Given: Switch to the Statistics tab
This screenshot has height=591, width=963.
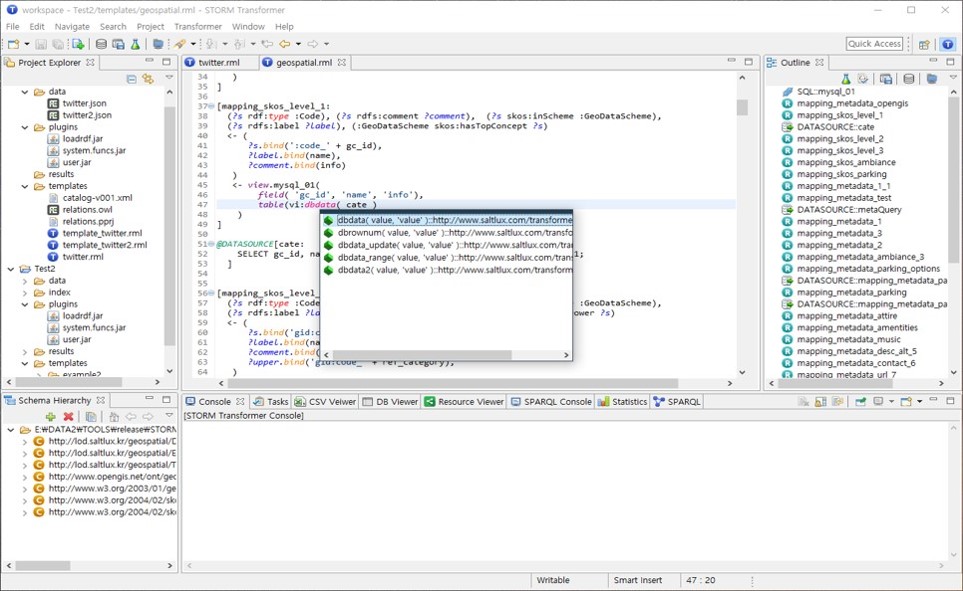Looking at the screenshot, I should point(623,402).
